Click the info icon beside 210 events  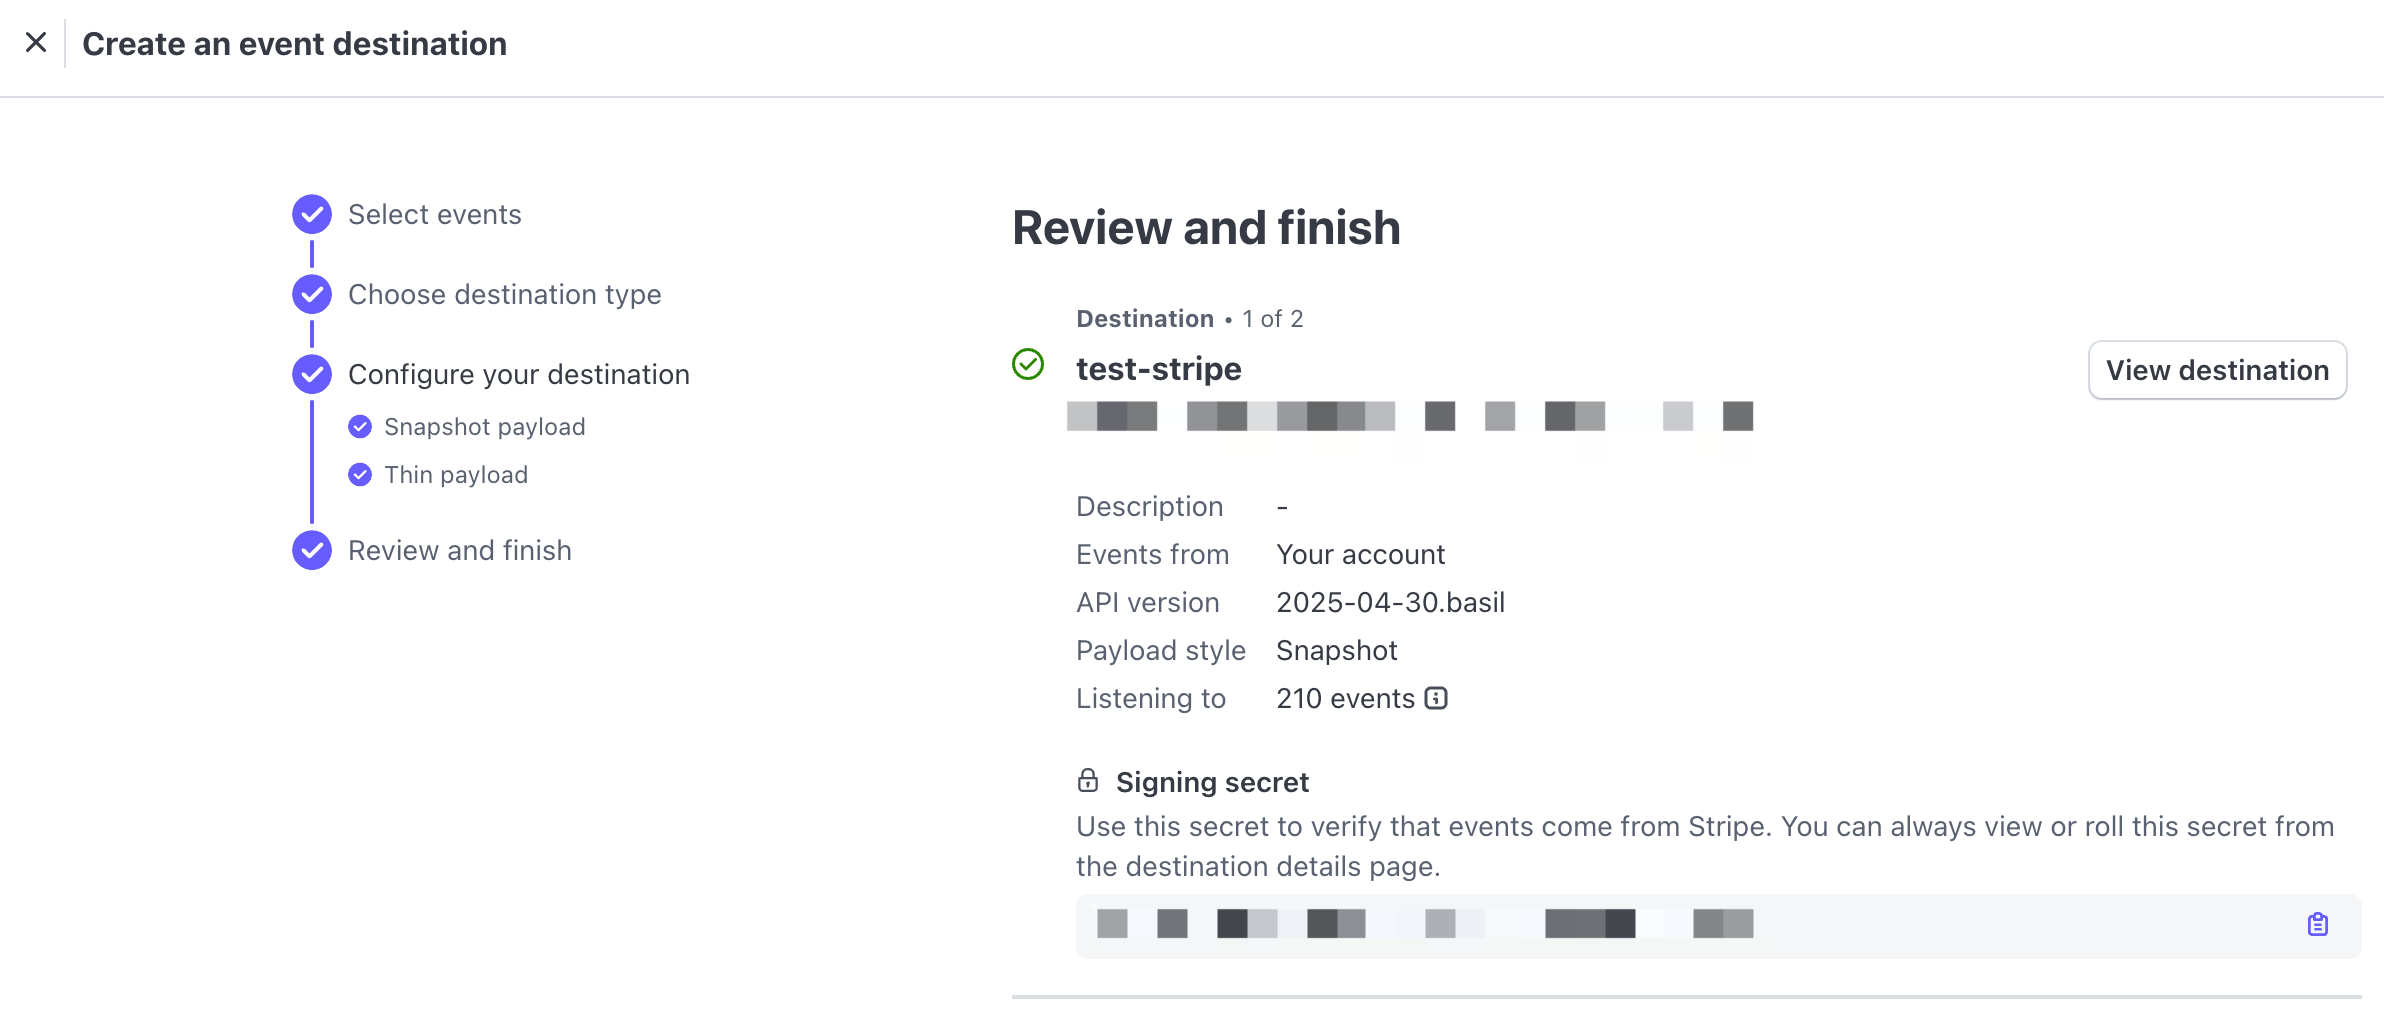(1436, 698)
